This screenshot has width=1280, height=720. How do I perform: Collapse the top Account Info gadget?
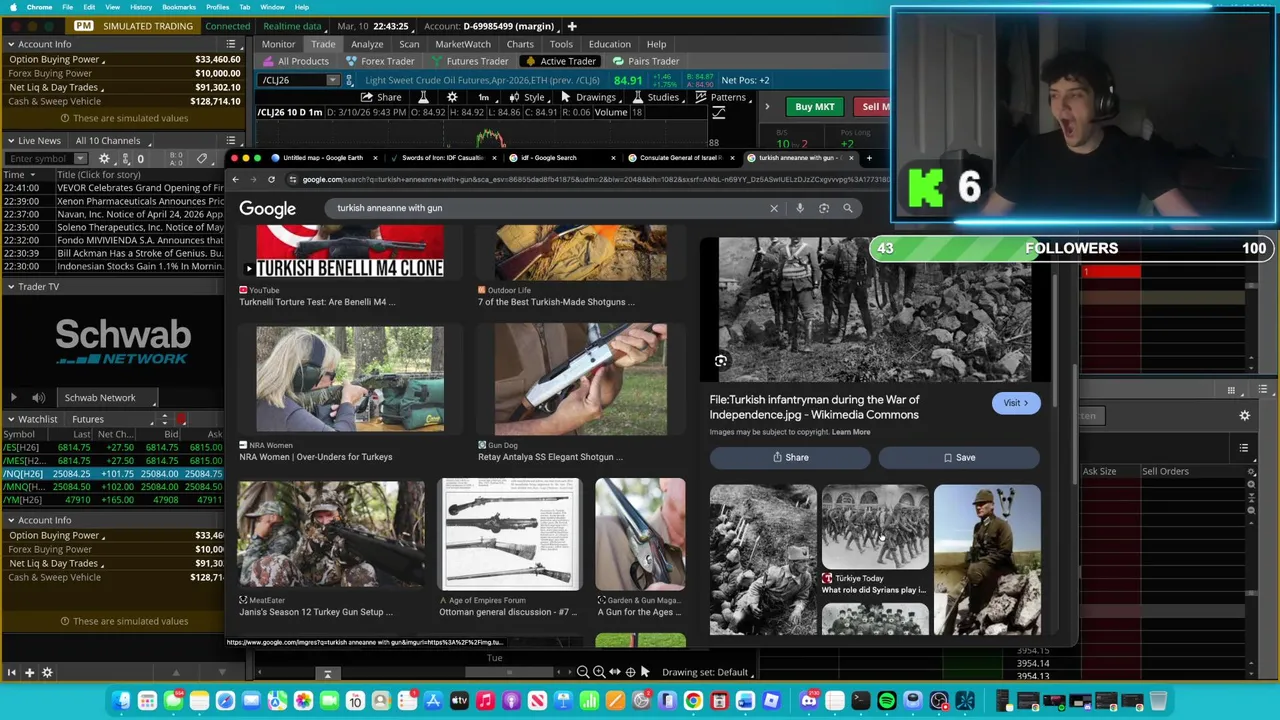tap(11, 44)
